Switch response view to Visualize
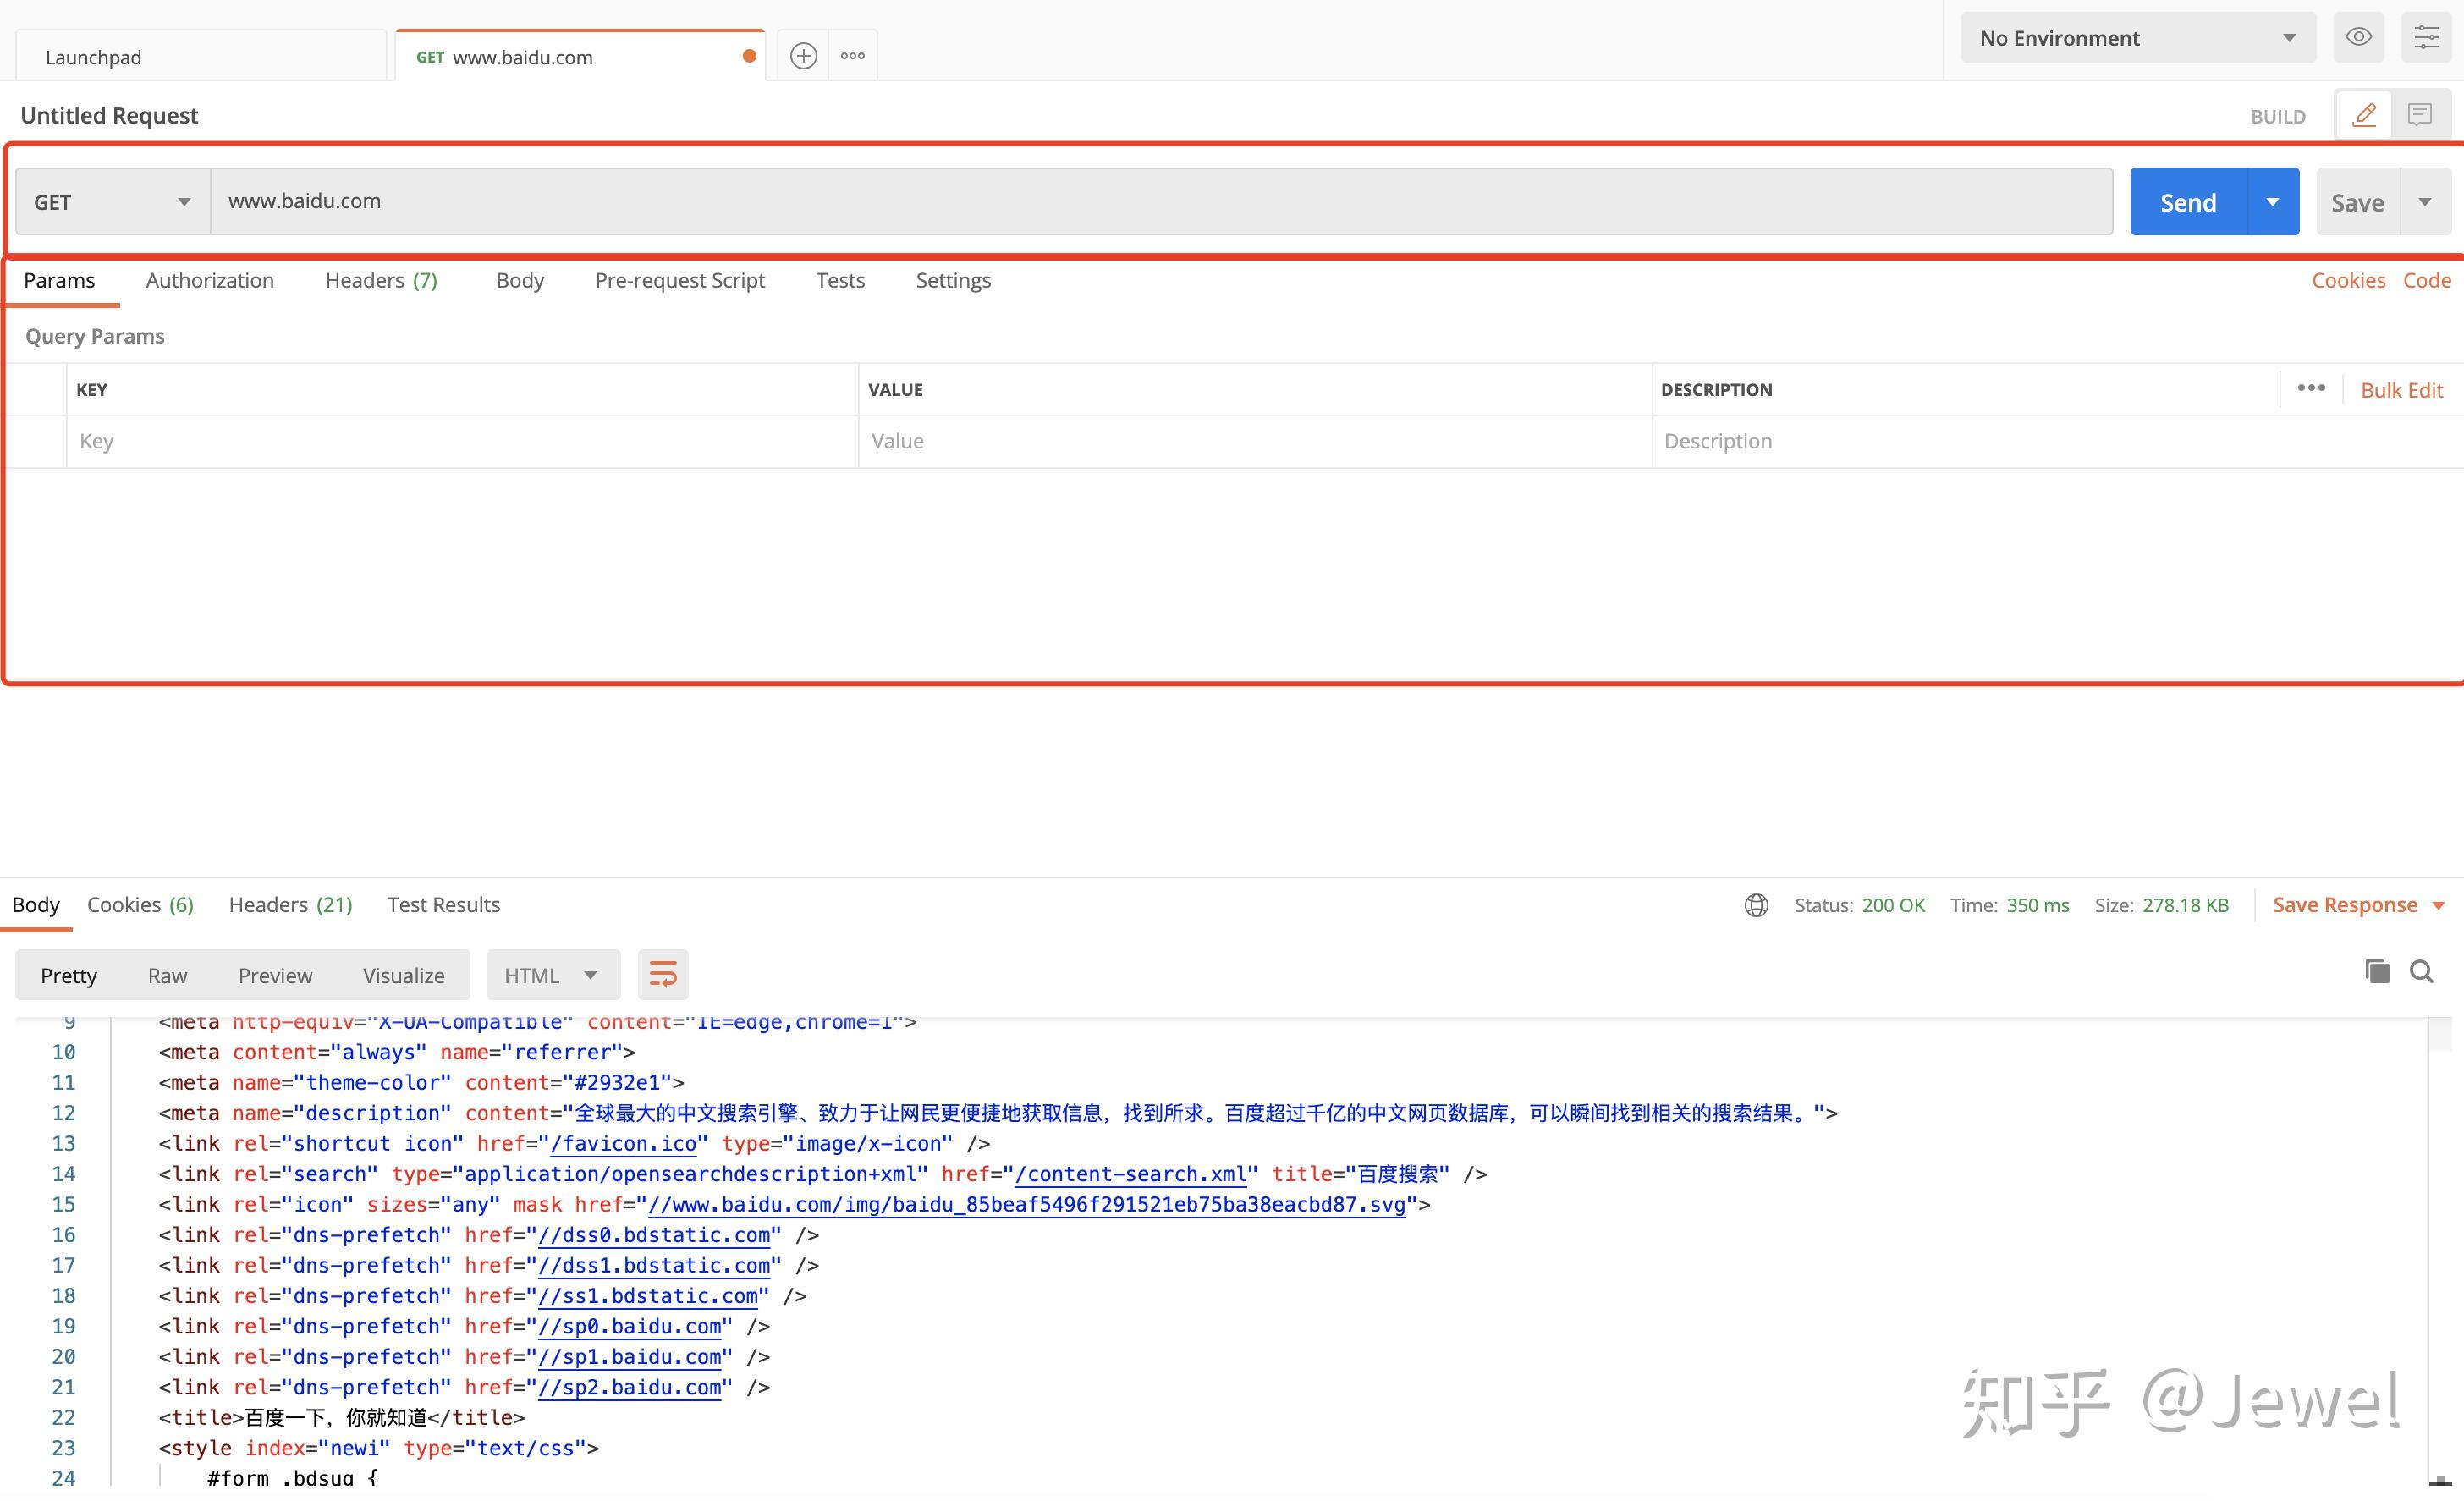Image resolution: width=2464 pixels, height=1501 pixels. pos(404,975)
